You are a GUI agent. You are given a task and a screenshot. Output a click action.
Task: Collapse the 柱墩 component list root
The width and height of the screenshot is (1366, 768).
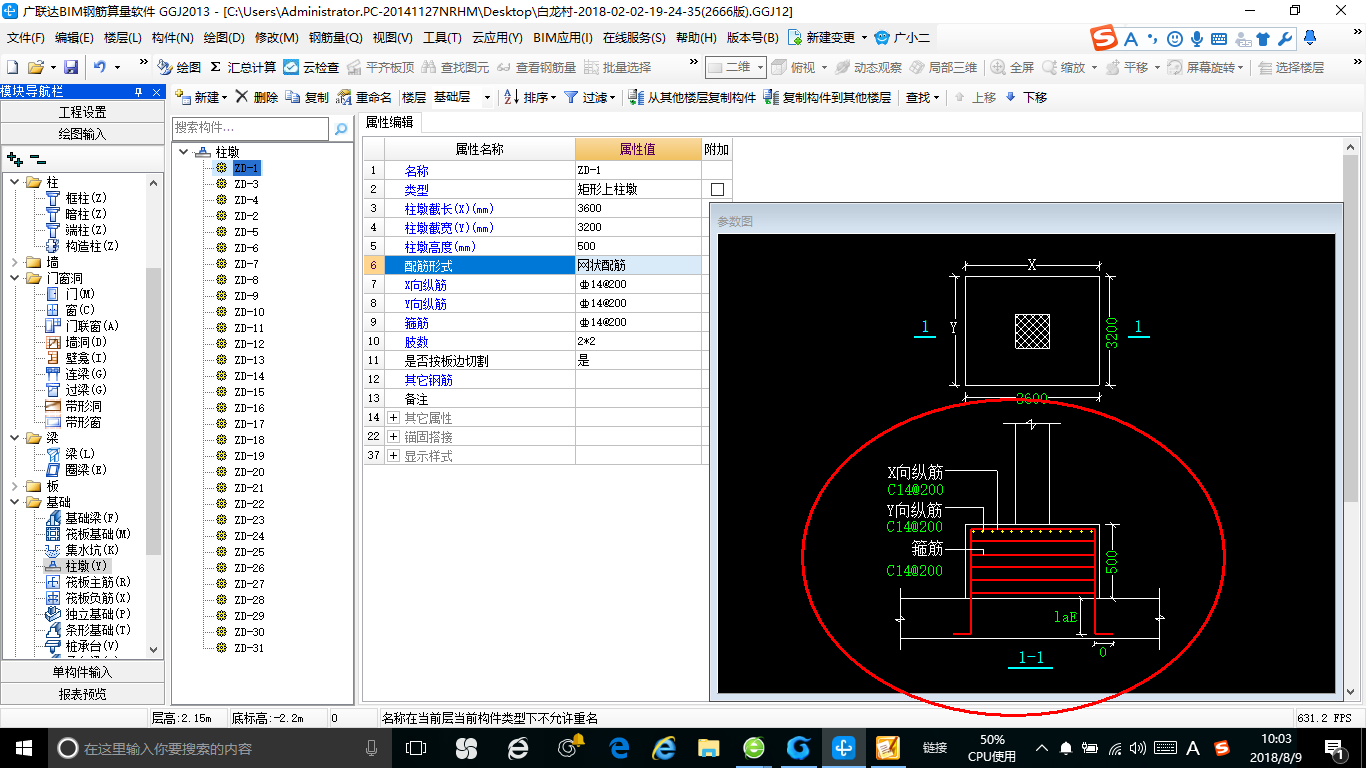pyautogui.click(x=184, y=152)
